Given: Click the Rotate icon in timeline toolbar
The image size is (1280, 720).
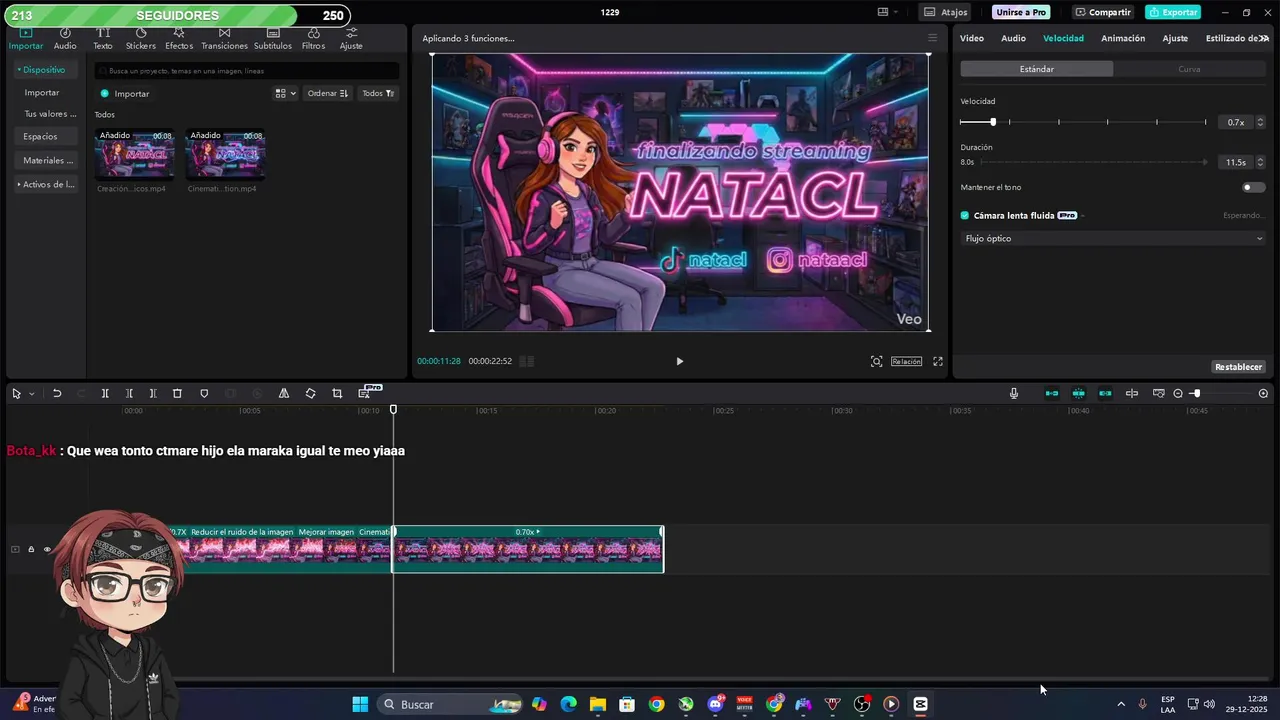Looking at the screenshot, I should pyautogui.click(x=310, y=394).
